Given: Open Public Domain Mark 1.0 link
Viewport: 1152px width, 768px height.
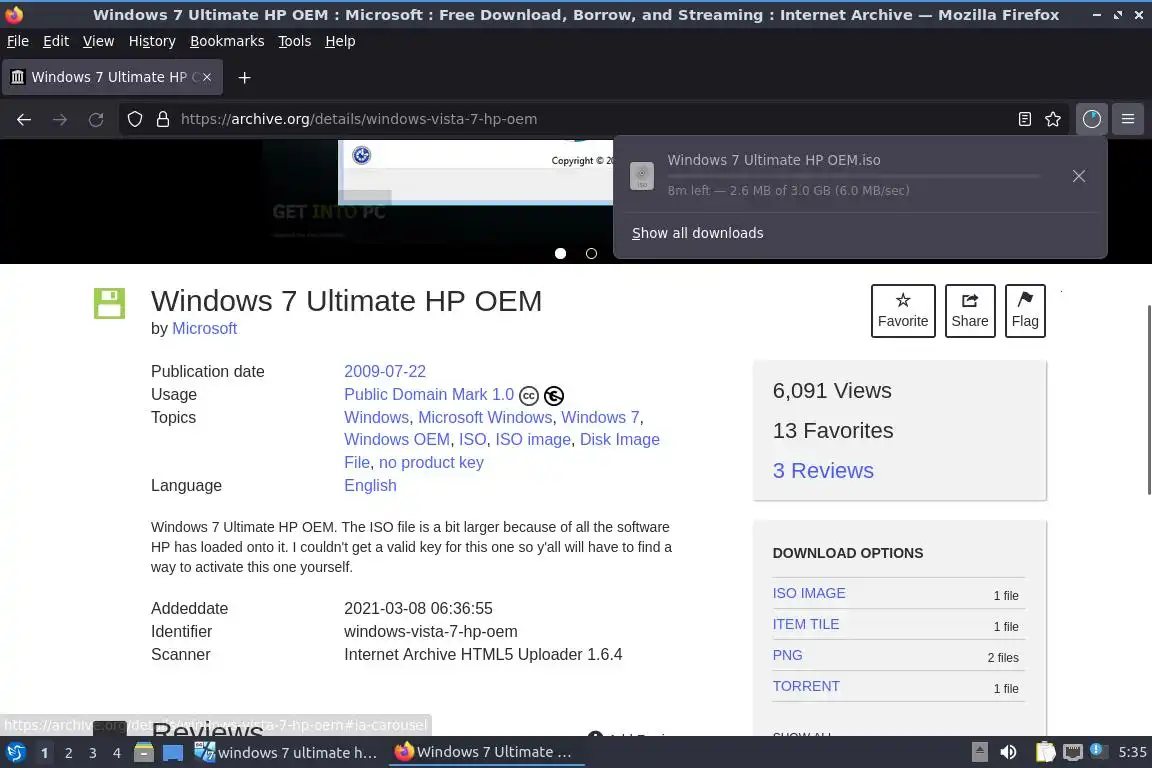Looking at the screenshot, I should coord(429,395).
